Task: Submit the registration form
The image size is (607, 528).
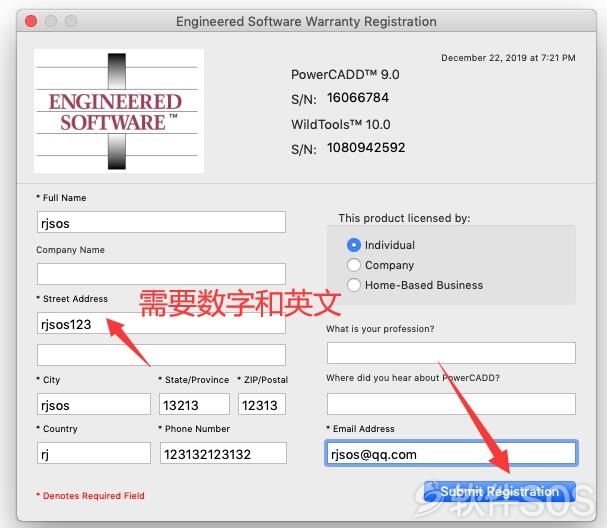Action: 499,492
